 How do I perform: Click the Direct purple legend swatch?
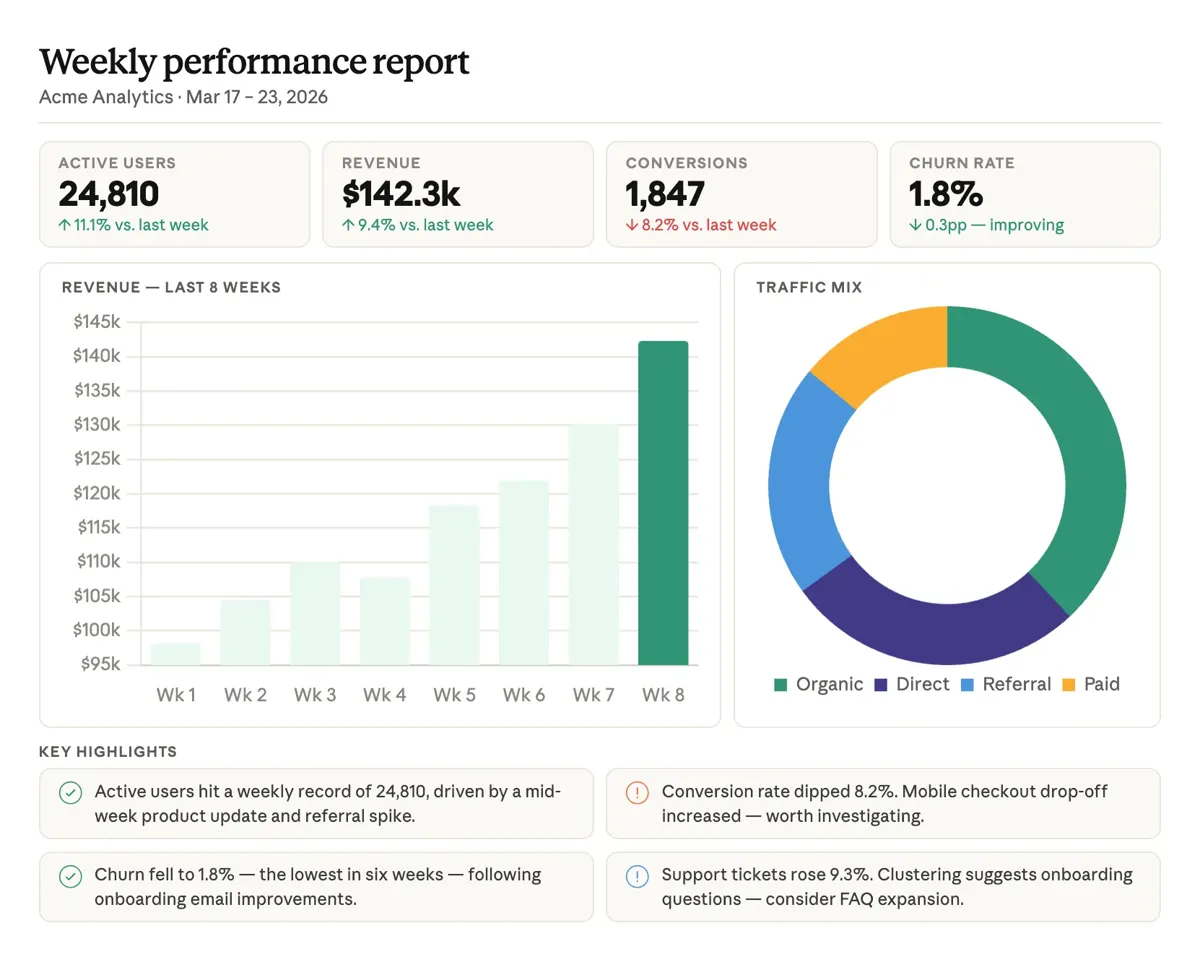[881, 685]
